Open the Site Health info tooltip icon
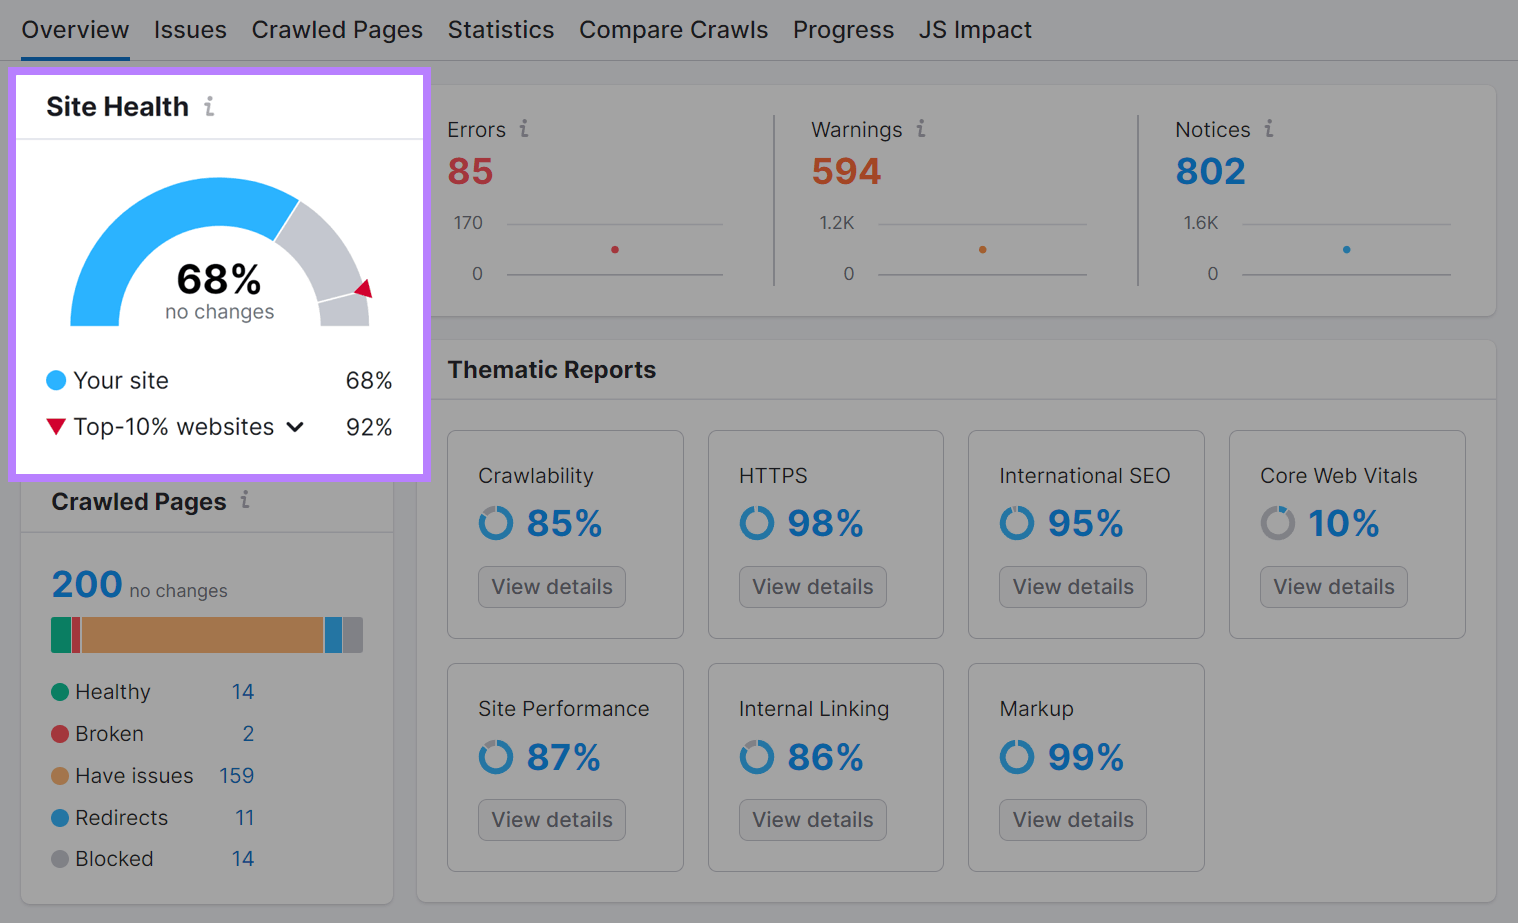 [x=211, y=106]
